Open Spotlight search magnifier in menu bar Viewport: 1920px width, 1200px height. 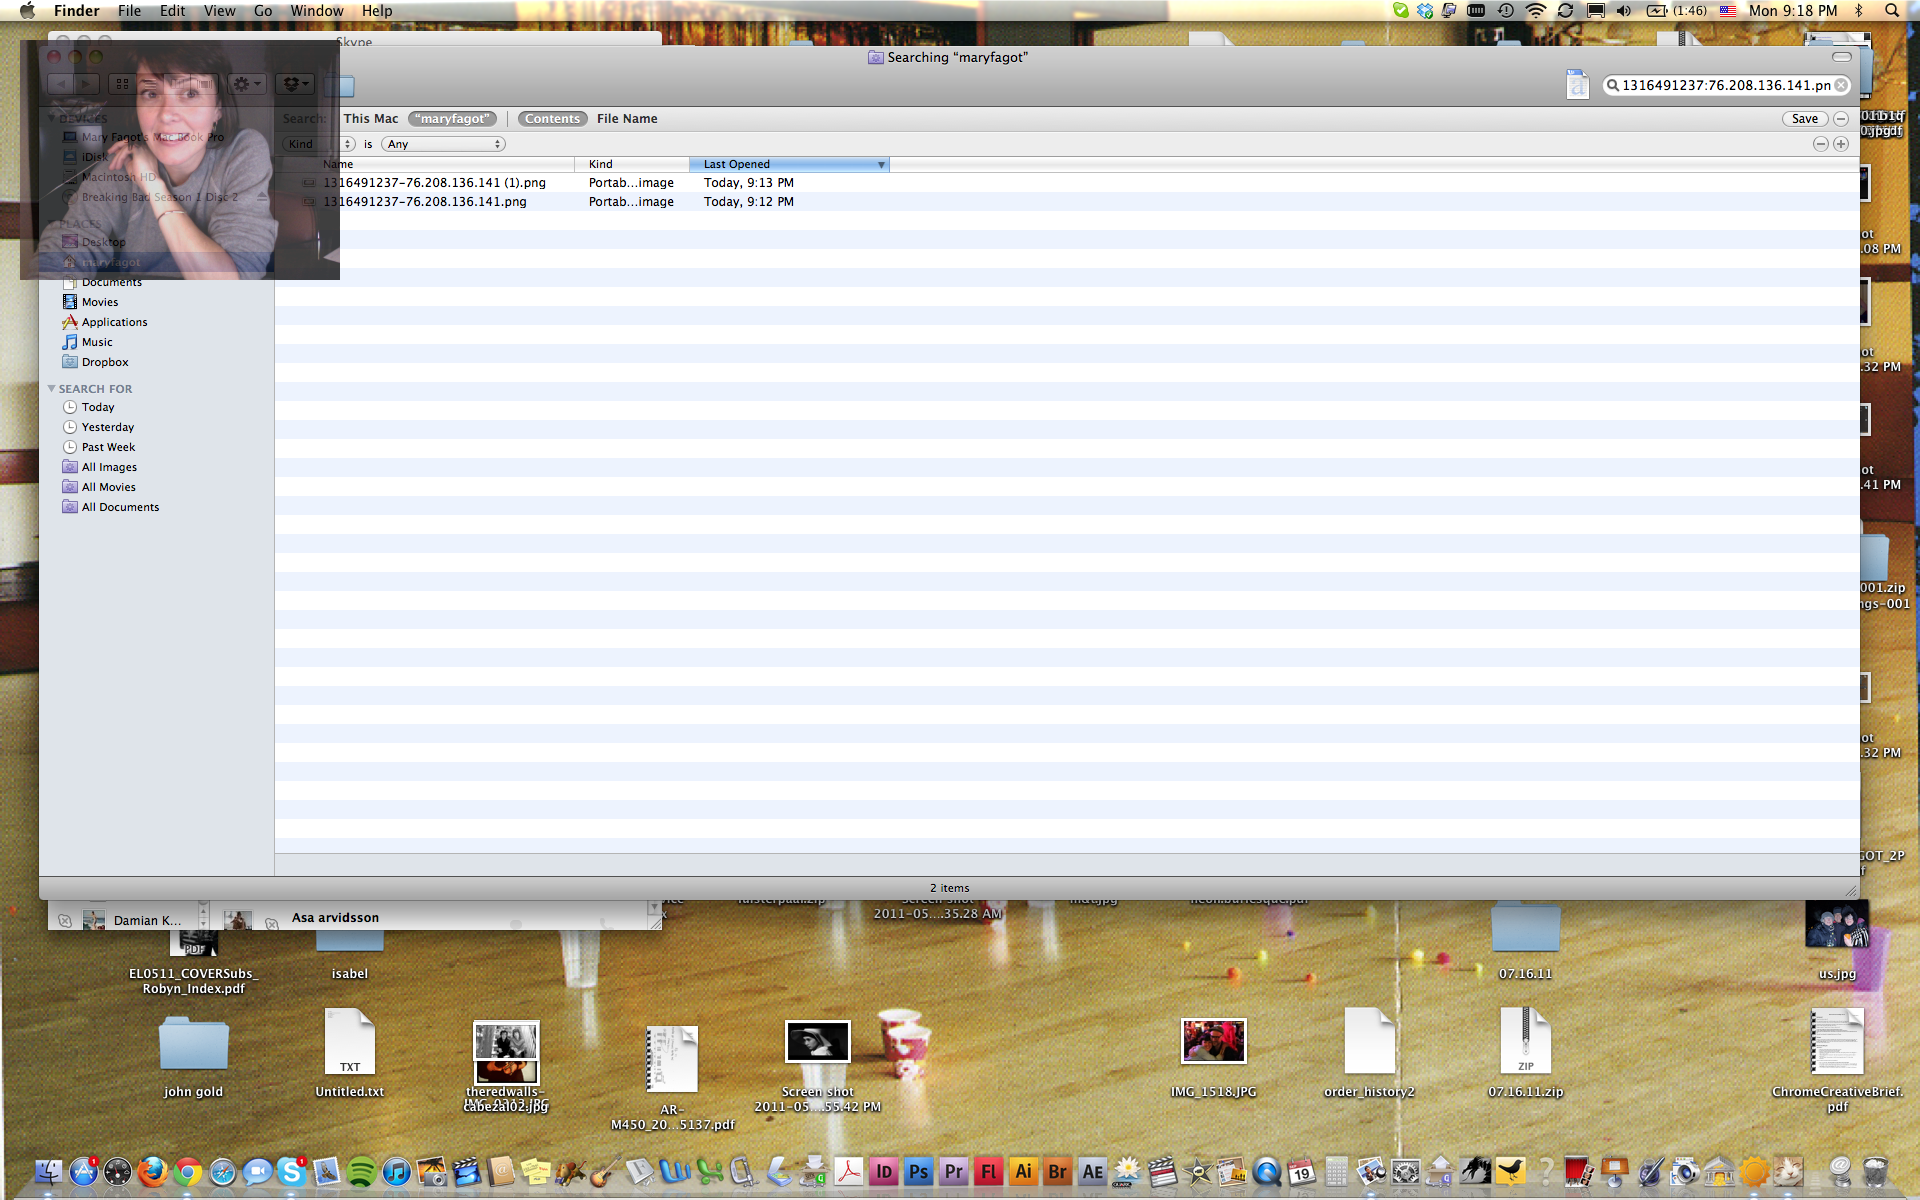click(1891, 11)
